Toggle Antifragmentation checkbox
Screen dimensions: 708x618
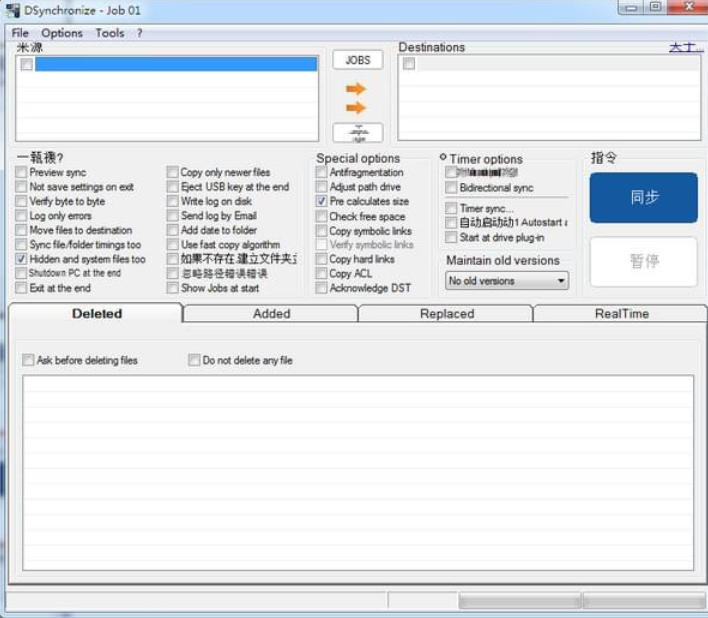coord(321,172)
